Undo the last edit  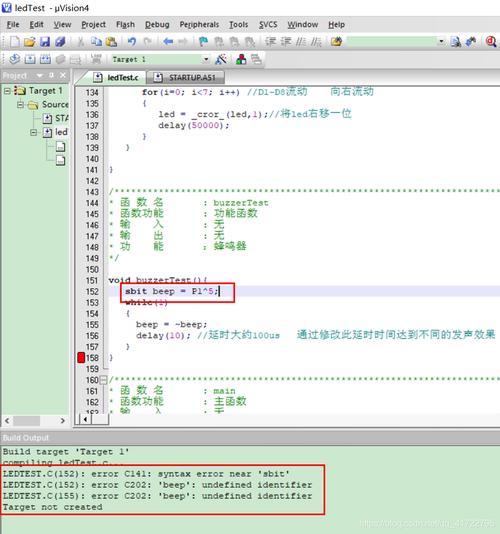[131, 42]
